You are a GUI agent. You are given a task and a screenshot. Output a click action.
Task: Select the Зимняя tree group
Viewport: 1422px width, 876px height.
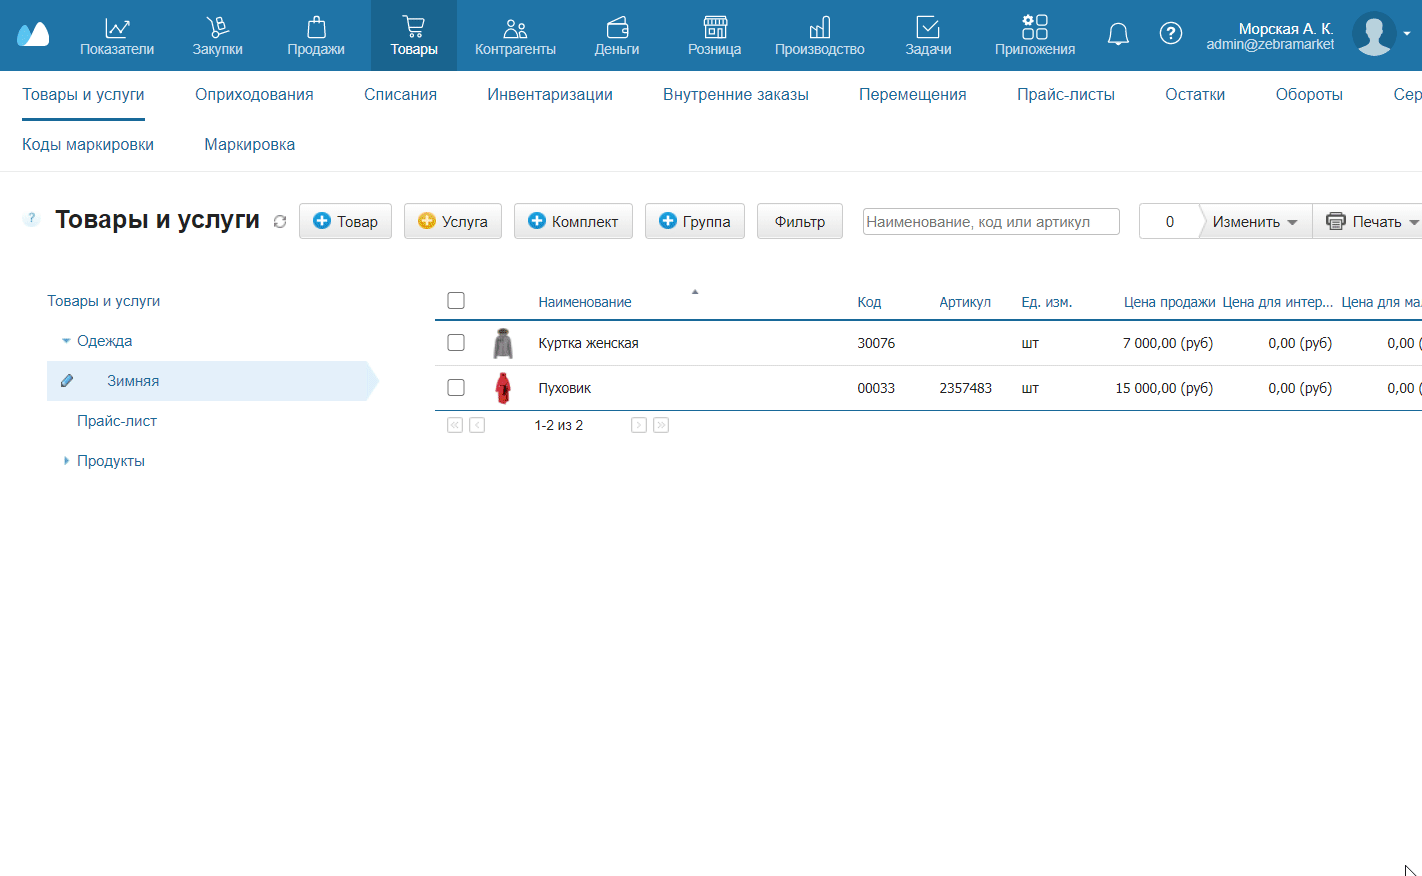[x=133, y=381]
